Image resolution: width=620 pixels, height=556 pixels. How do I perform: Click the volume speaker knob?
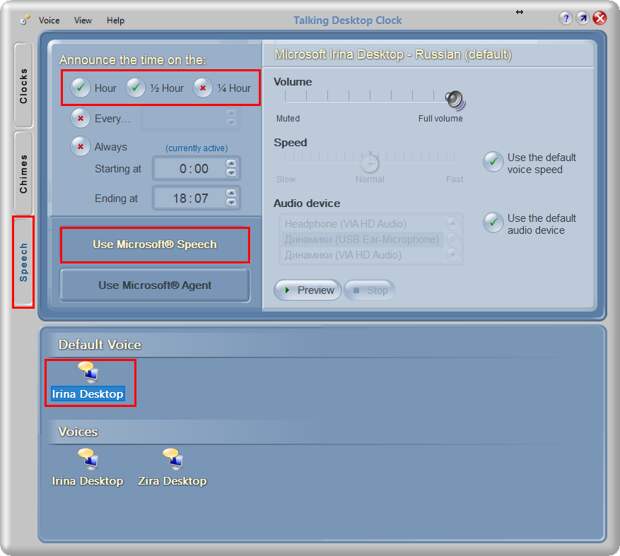coord(455,99)
